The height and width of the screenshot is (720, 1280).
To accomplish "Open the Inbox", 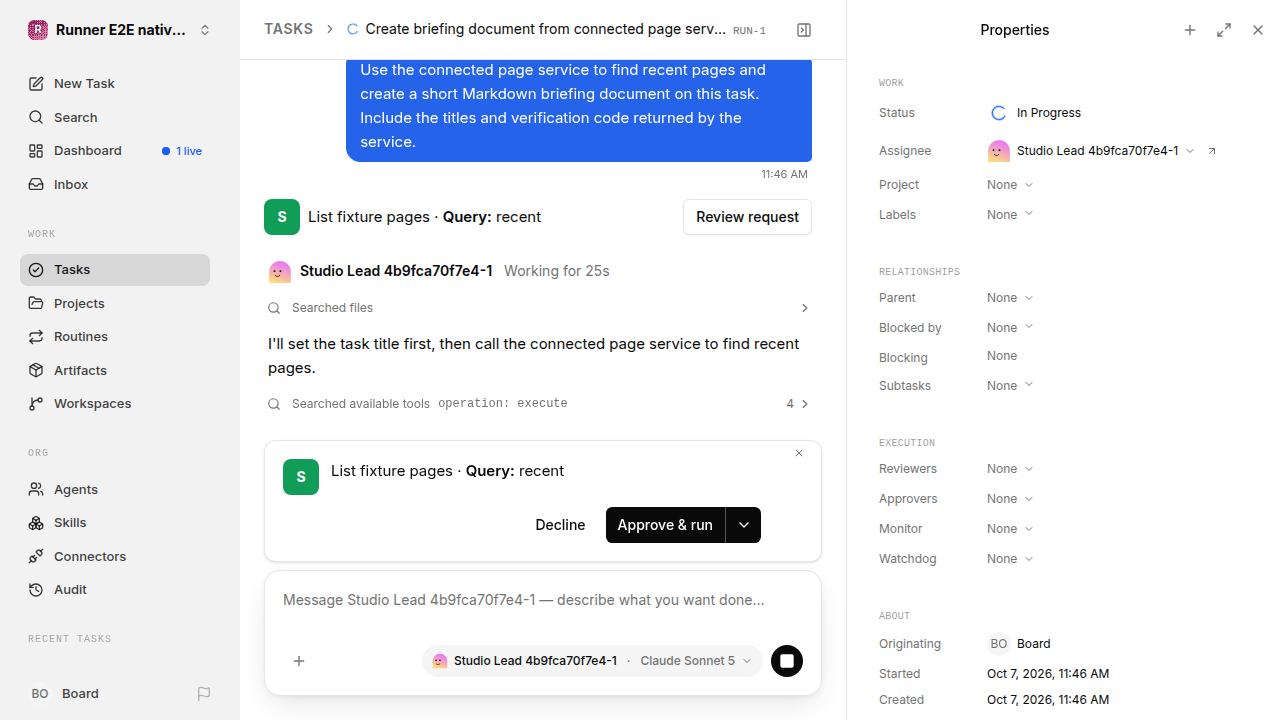I will [115, 184].
